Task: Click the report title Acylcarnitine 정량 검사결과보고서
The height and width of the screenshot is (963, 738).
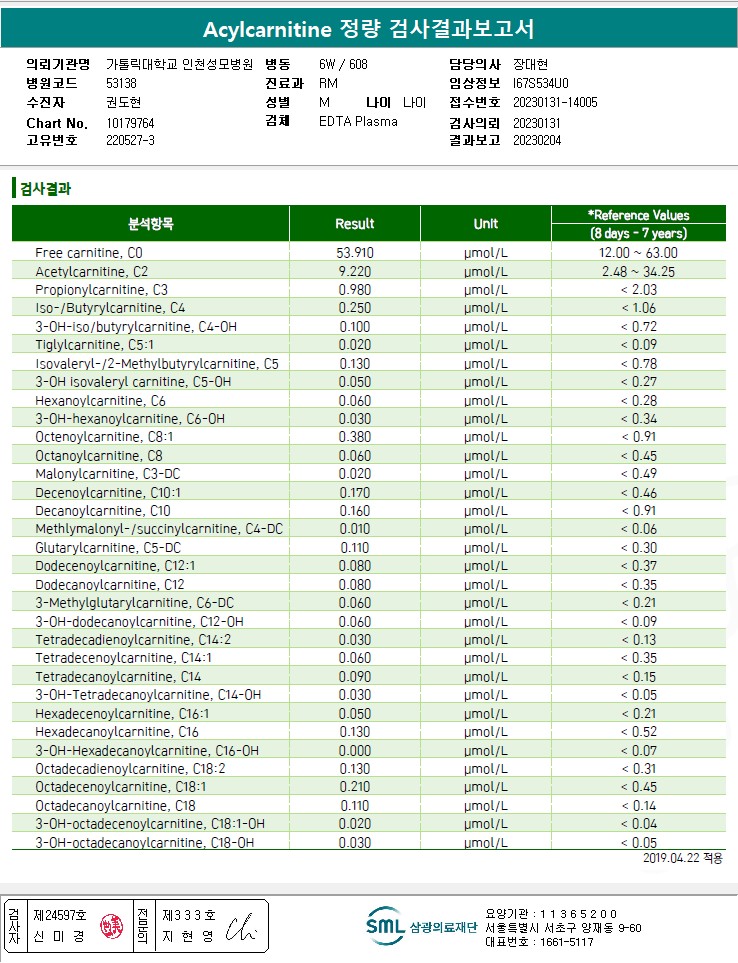Action: click(x=369, y=29)
